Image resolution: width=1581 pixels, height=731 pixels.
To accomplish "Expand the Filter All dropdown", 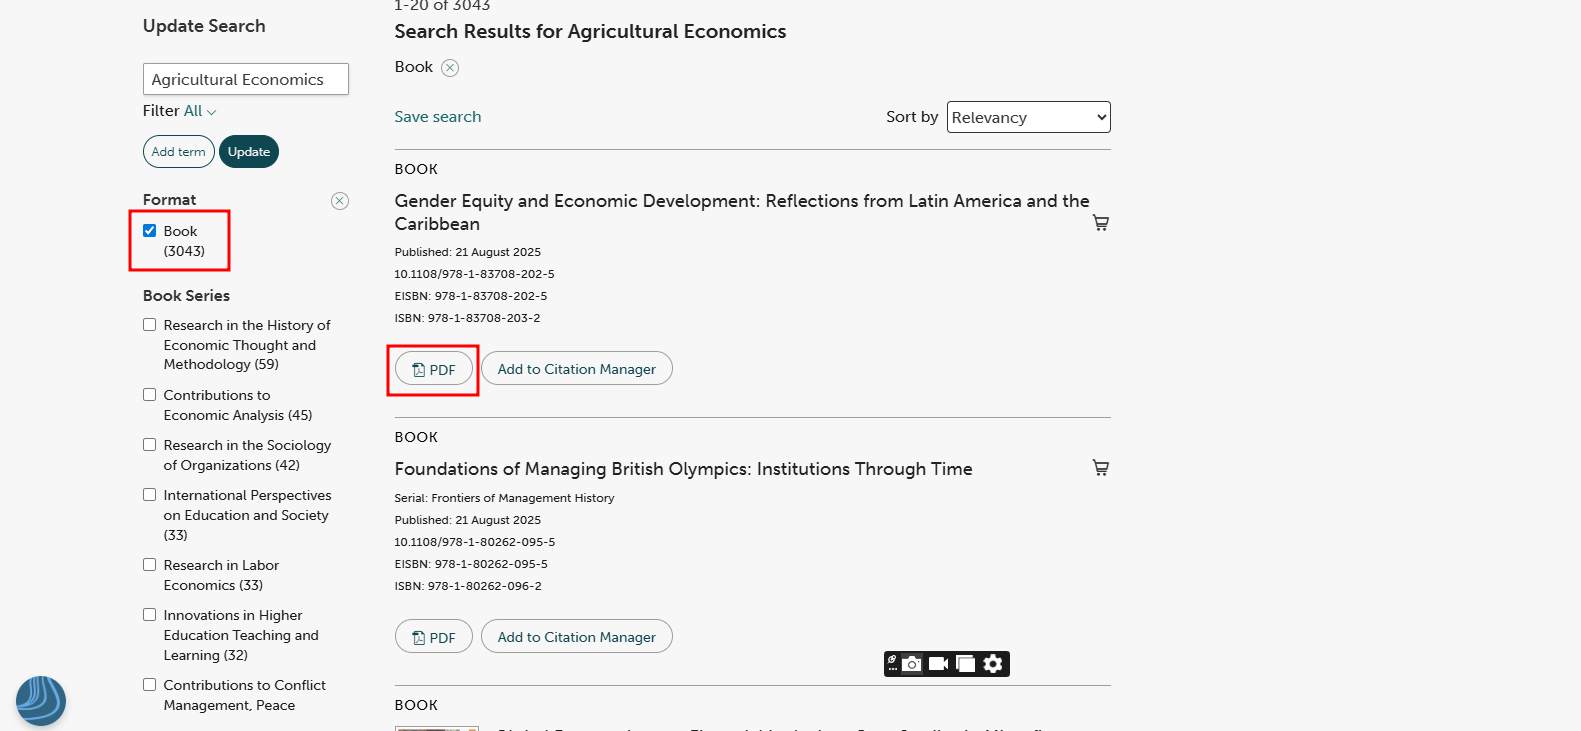I will point(199,111).
